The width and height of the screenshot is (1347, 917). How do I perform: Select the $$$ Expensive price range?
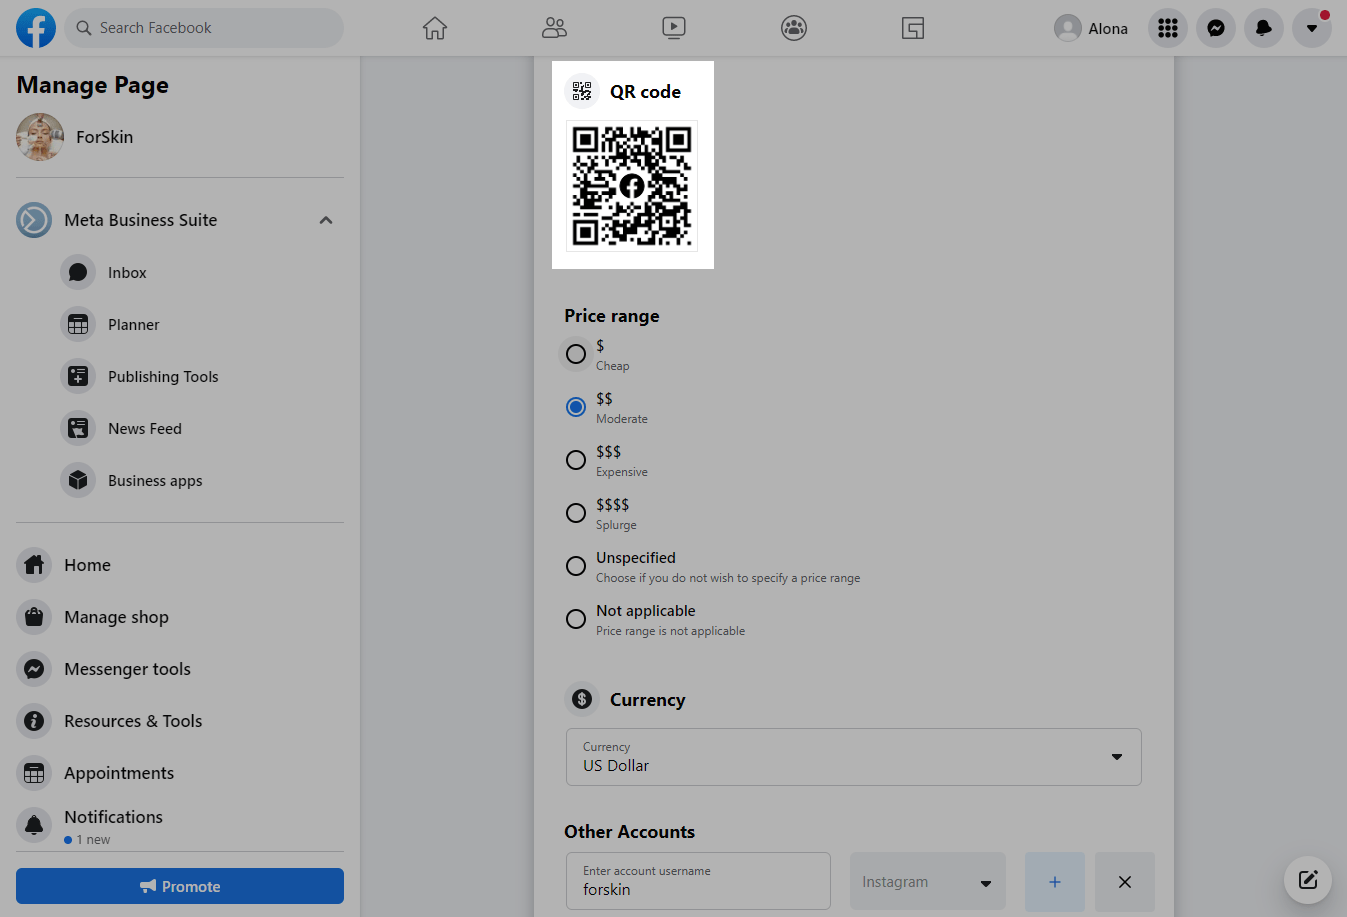tap(576, 460)
